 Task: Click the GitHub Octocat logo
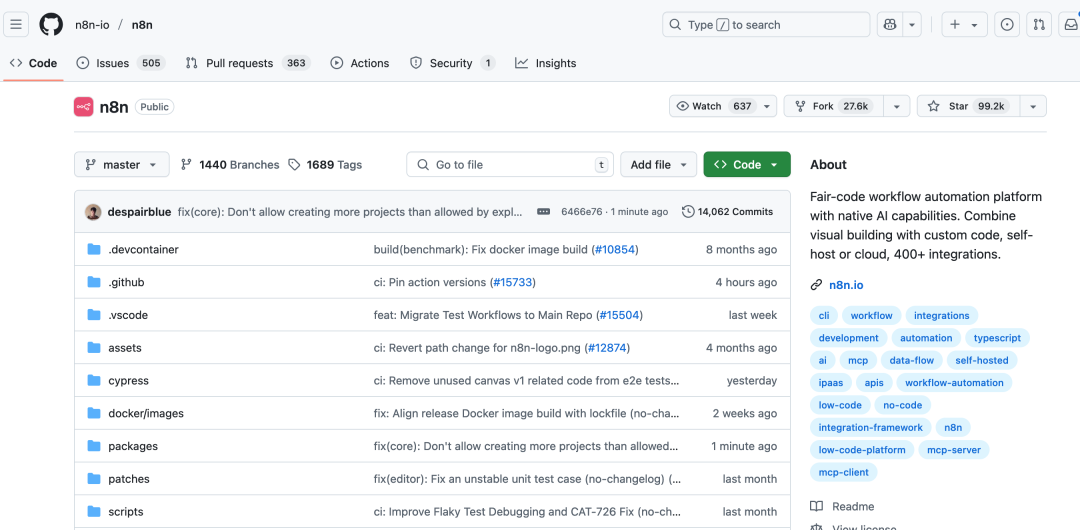pyautogui.click(x=51, y=25)
